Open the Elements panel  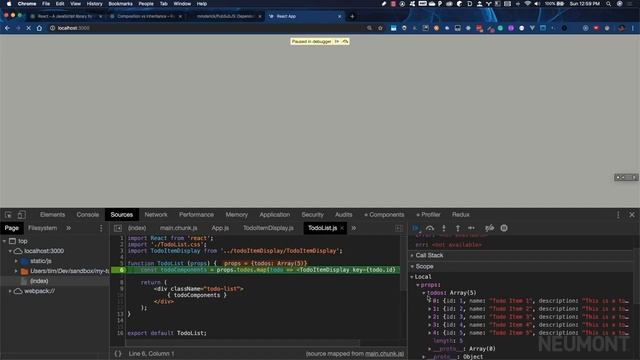[52, 215]
